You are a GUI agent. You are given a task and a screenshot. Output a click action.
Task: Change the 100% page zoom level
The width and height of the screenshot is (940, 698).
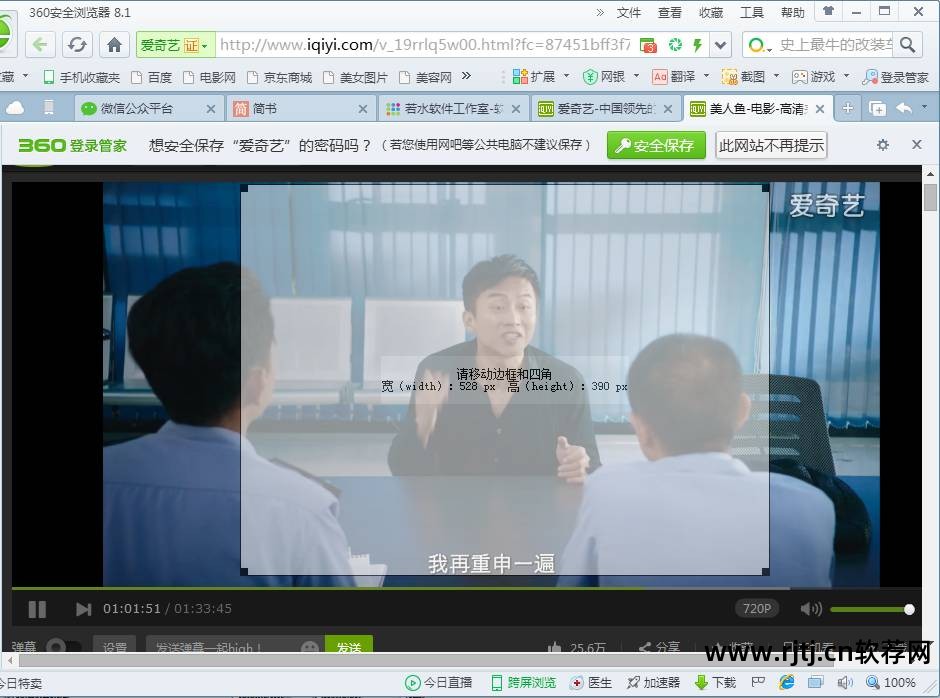pos(891,682)
